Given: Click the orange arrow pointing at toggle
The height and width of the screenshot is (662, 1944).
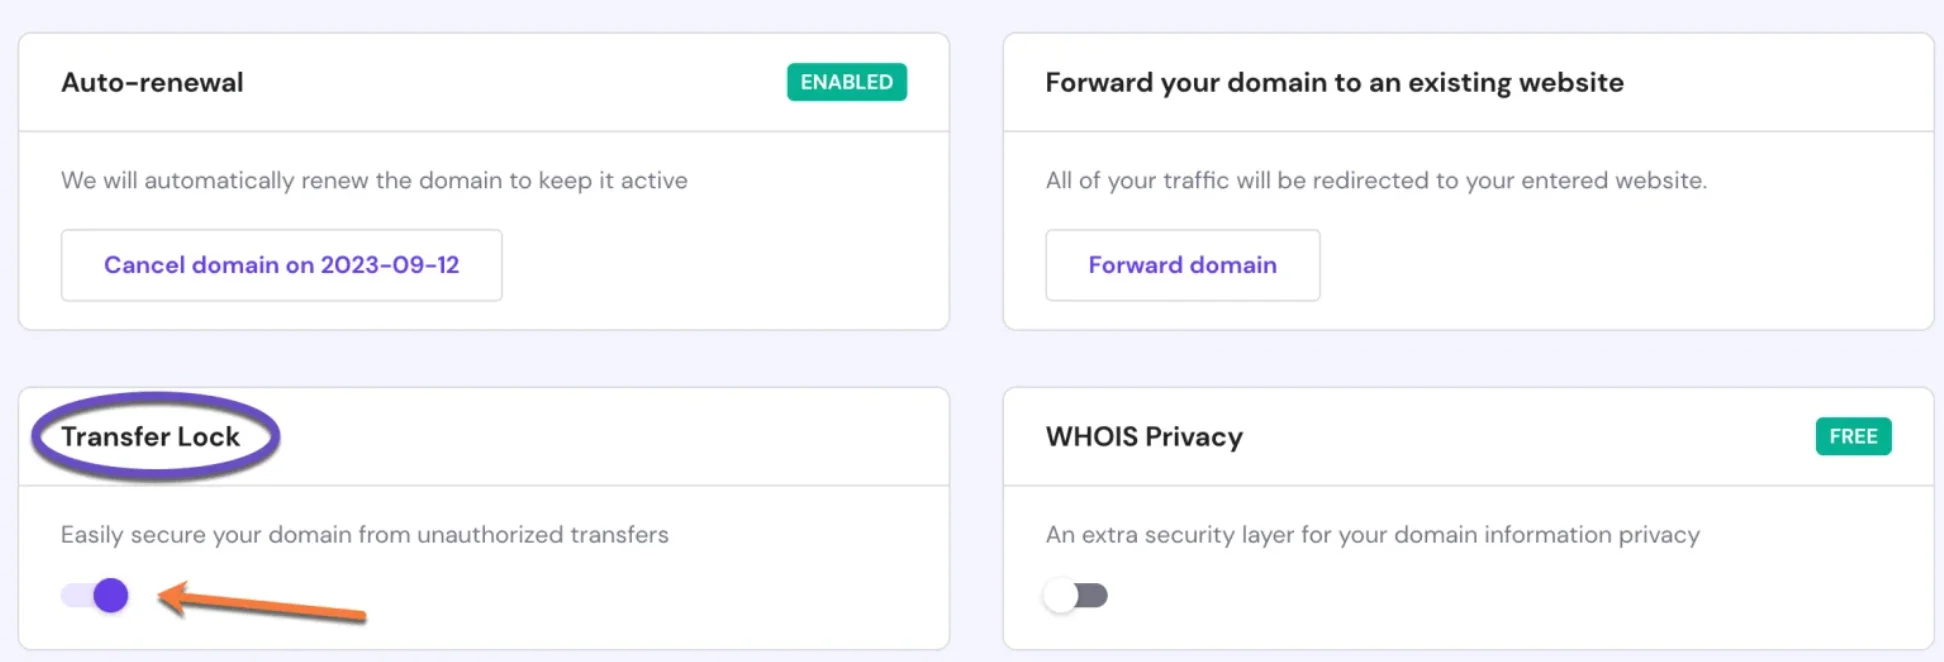Looking at the screenshot, I should coord(260,602).
